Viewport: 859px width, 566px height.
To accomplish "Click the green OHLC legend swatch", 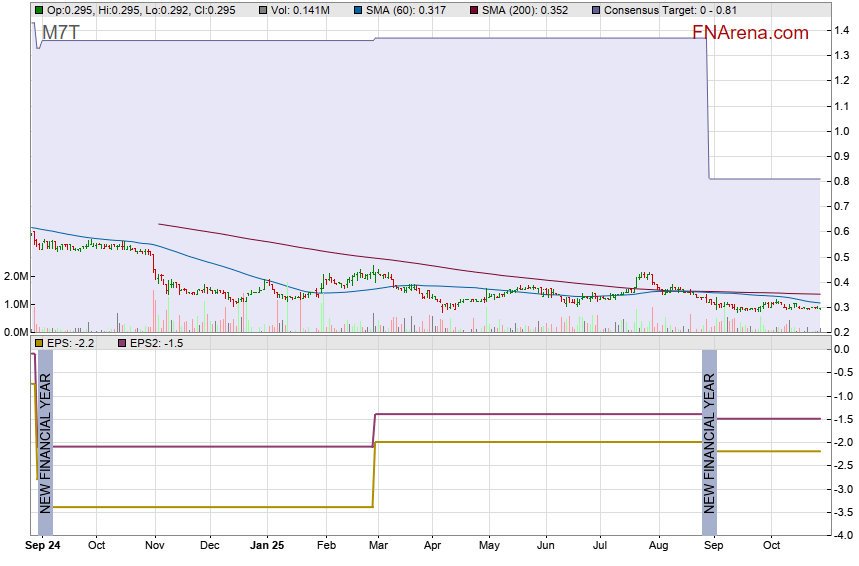I will [x=39, y=10].
